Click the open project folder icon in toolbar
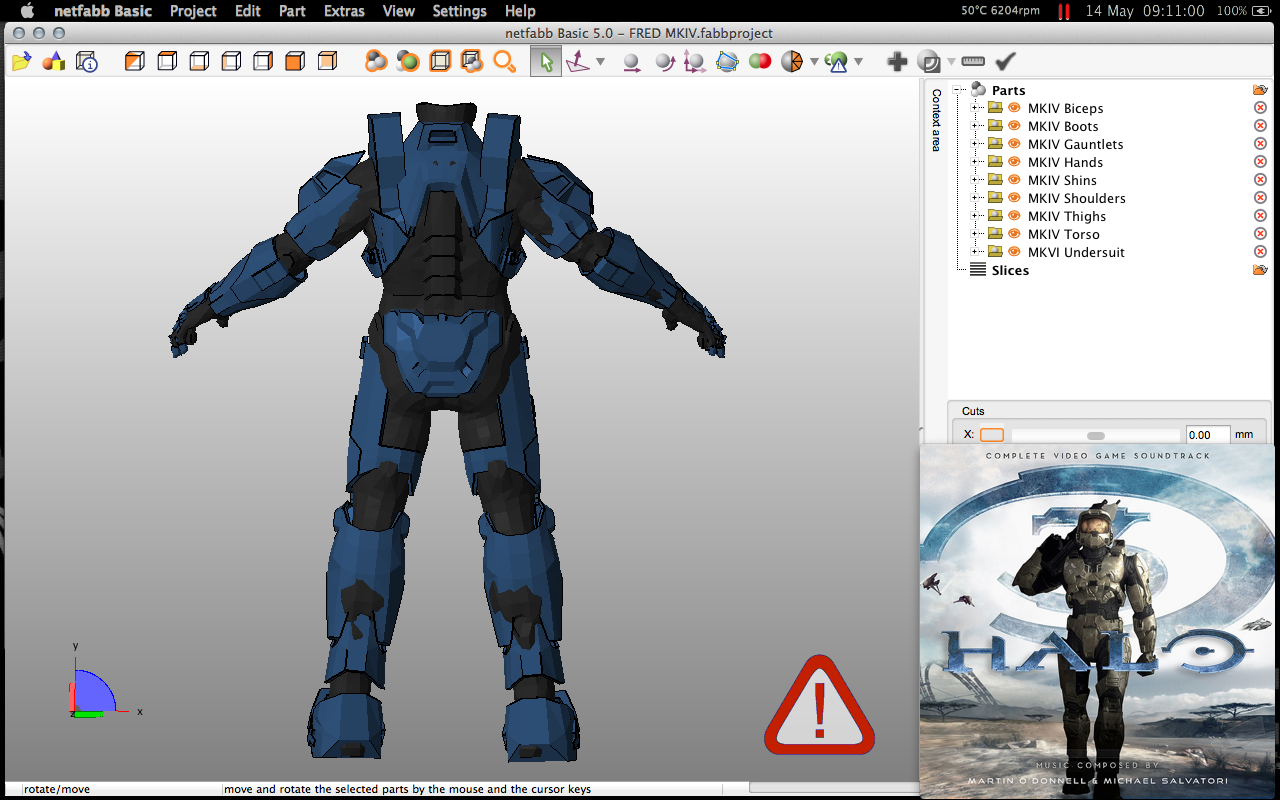 [x=21, y=62]
